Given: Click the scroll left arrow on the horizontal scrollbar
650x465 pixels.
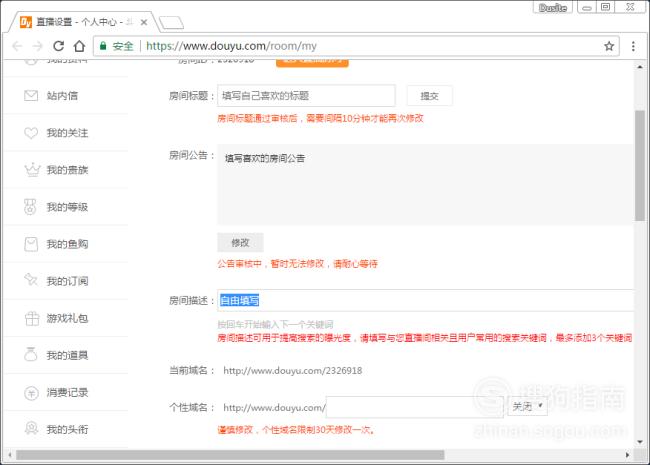Looking at the screenshot, I should point(10,455).
